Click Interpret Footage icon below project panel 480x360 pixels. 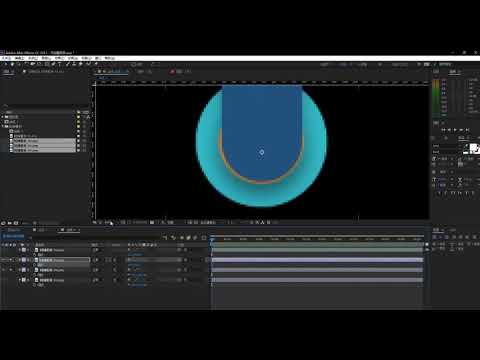tap(3, 223)
